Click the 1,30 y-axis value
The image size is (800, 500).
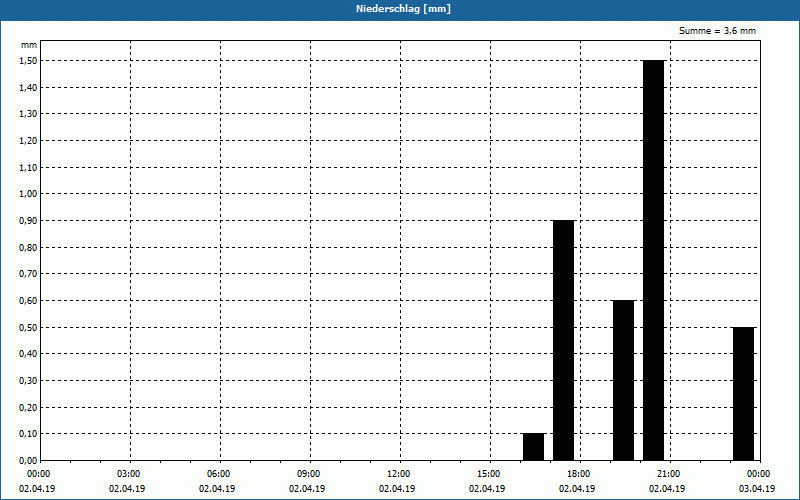28,114
